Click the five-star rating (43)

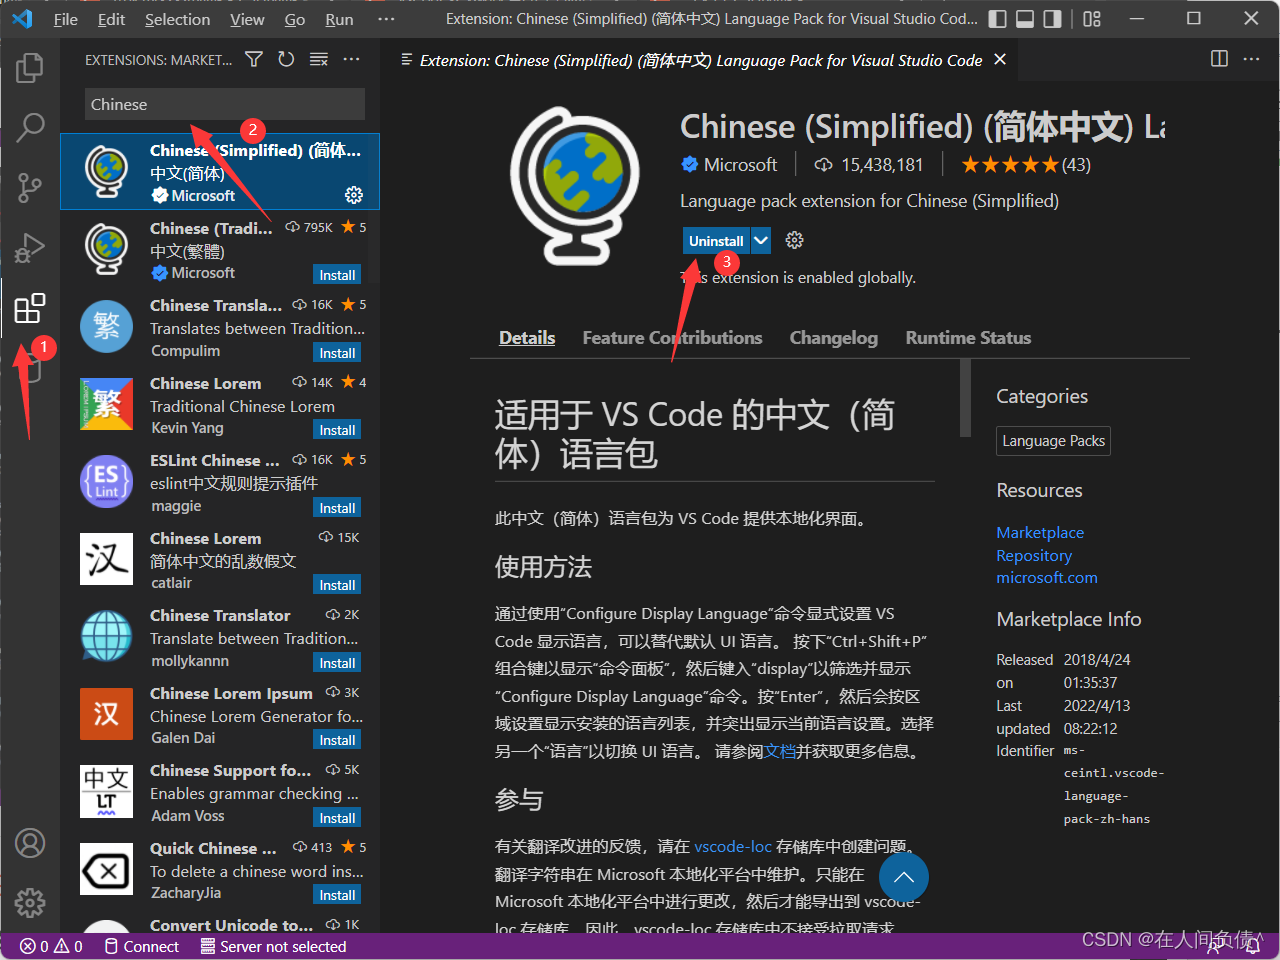1026,165
